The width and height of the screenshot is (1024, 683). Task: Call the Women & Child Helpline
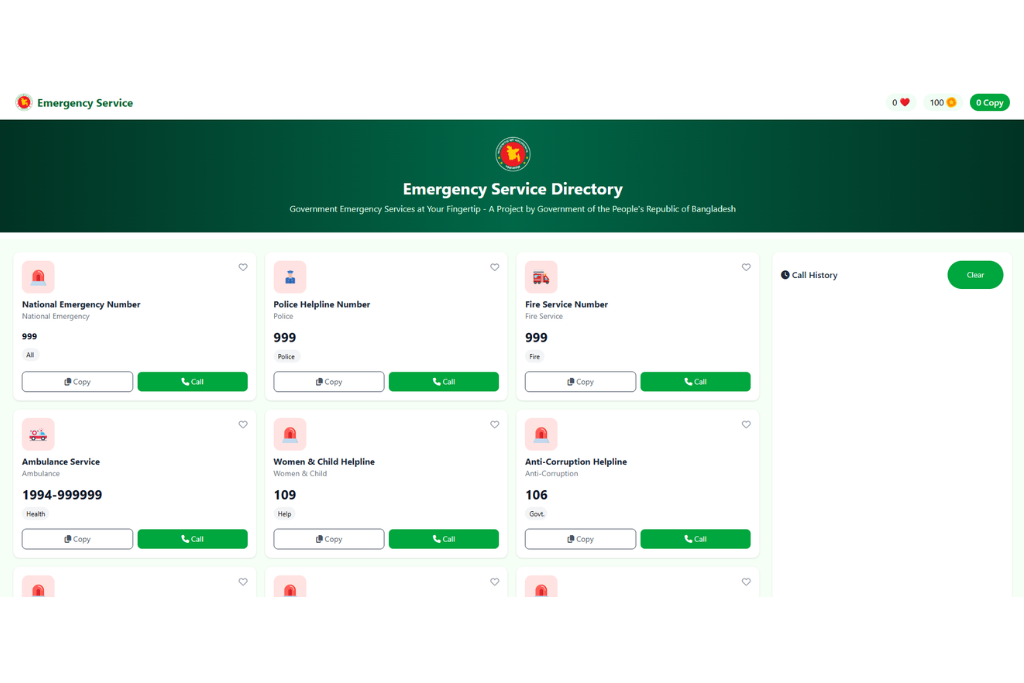click(443, 539)
